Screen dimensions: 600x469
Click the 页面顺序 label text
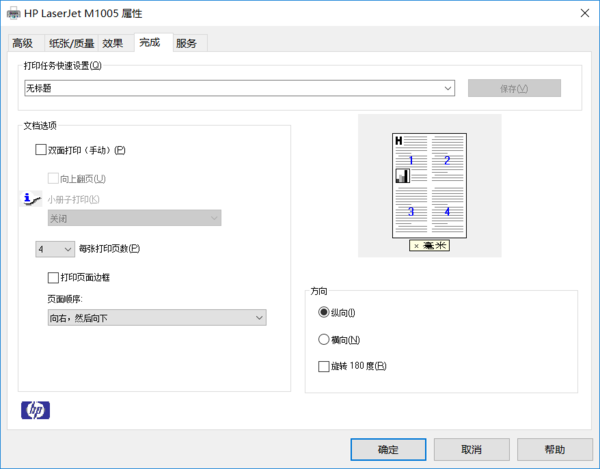(x=65, y=299)
